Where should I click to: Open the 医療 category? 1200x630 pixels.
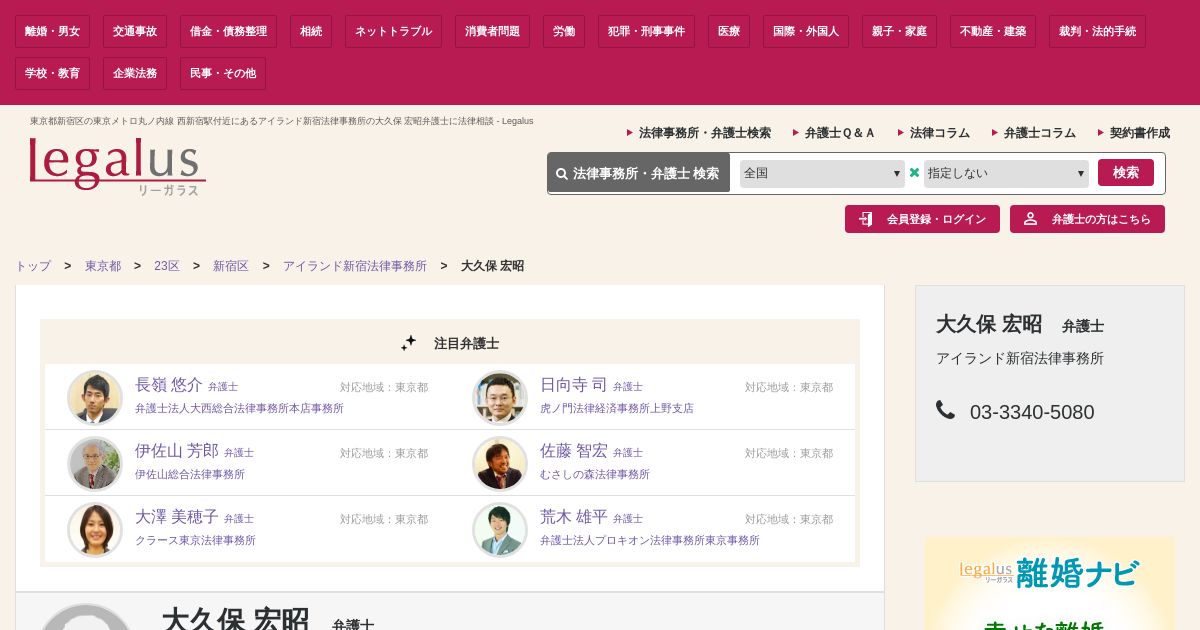click(729, 31)
